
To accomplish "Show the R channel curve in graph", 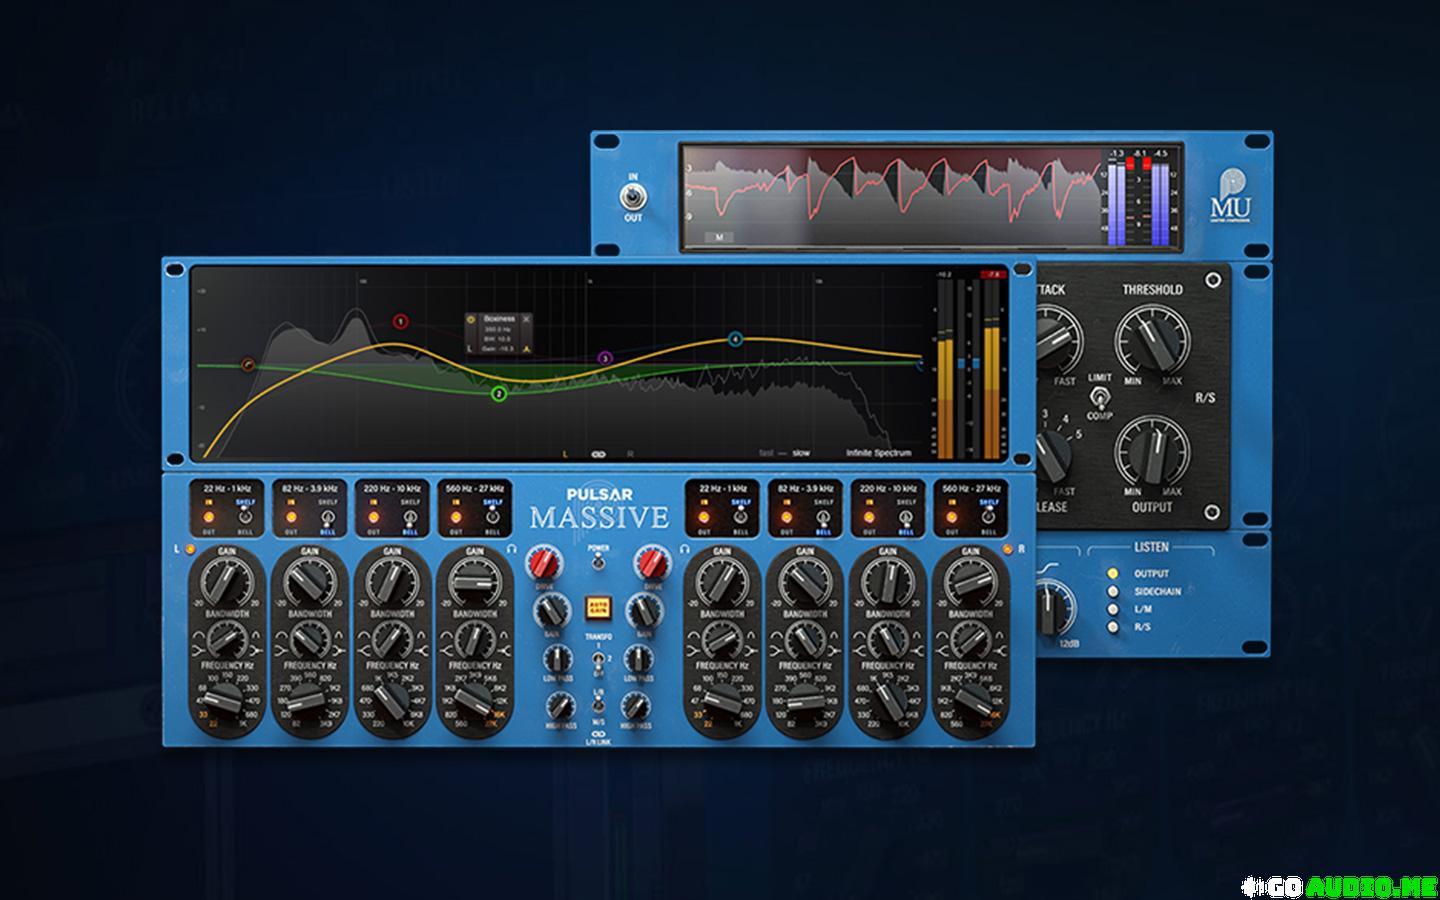I will [x=630, y=453].
